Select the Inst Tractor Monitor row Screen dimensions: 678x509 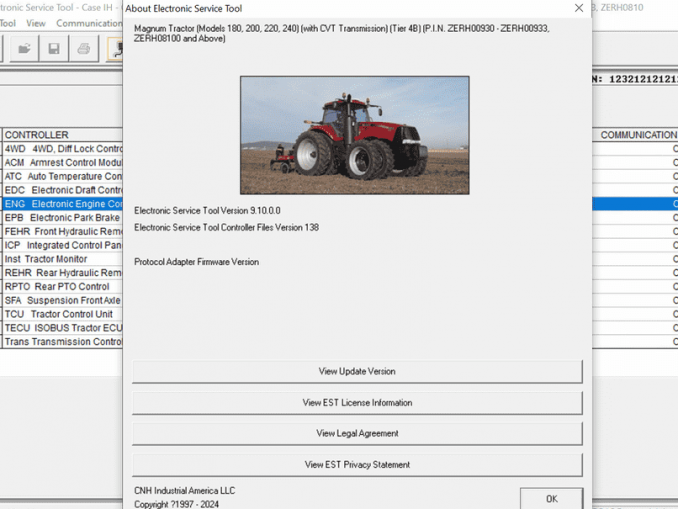coord(63,259)
